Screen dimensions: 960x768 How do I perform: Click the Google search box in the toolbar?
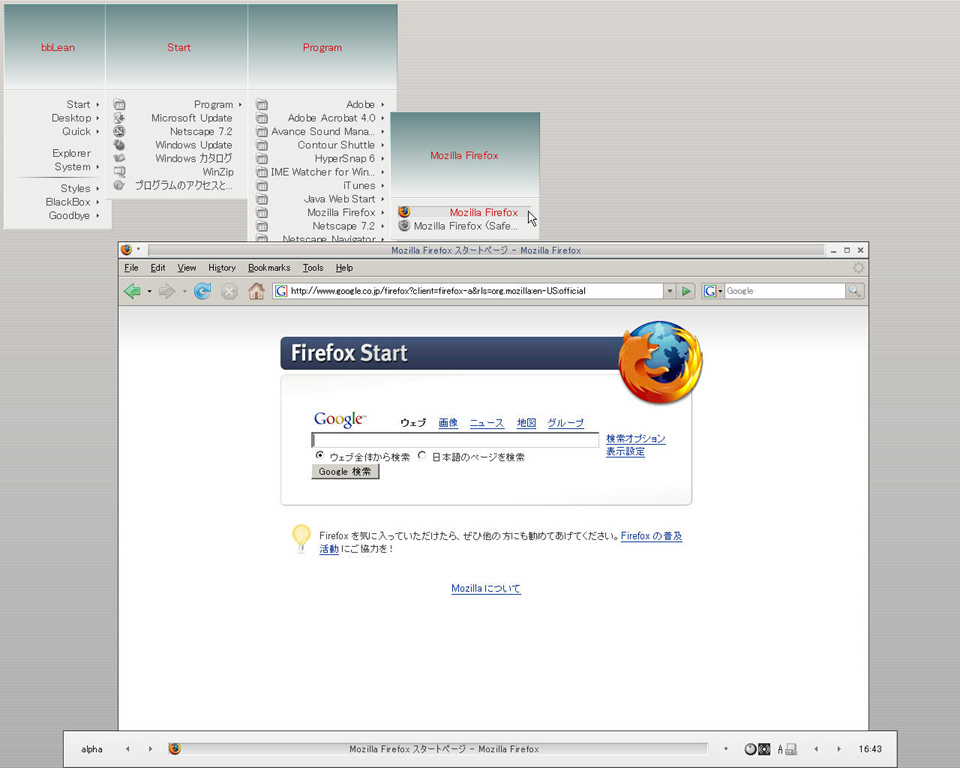point(785,291)
